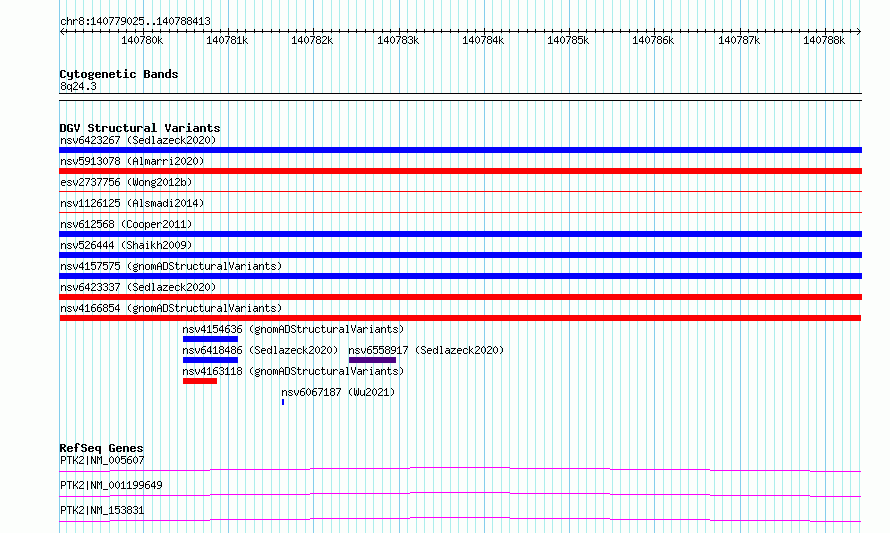The image size is (890, 533).
Task: Click the 140781k ruler tick label
Action: 227,40
